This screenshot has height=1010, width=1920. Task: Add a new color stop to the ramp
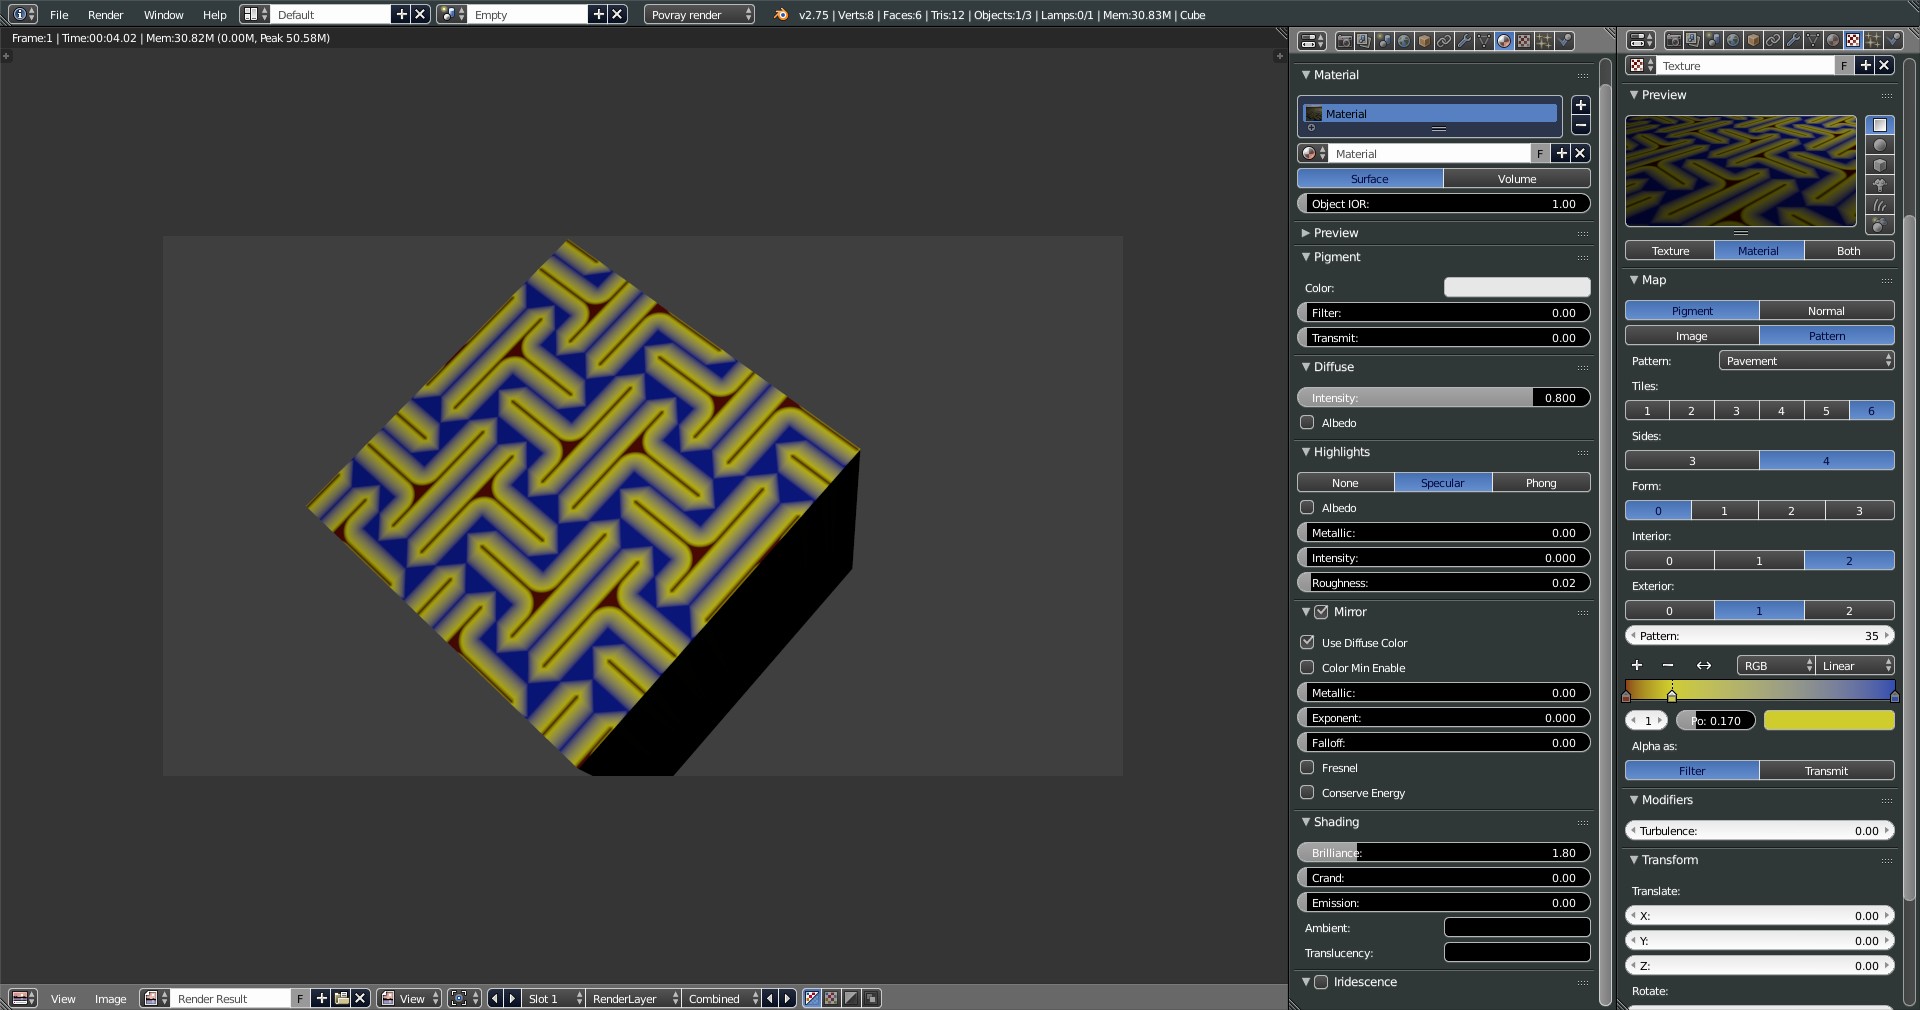(1636, 666)
